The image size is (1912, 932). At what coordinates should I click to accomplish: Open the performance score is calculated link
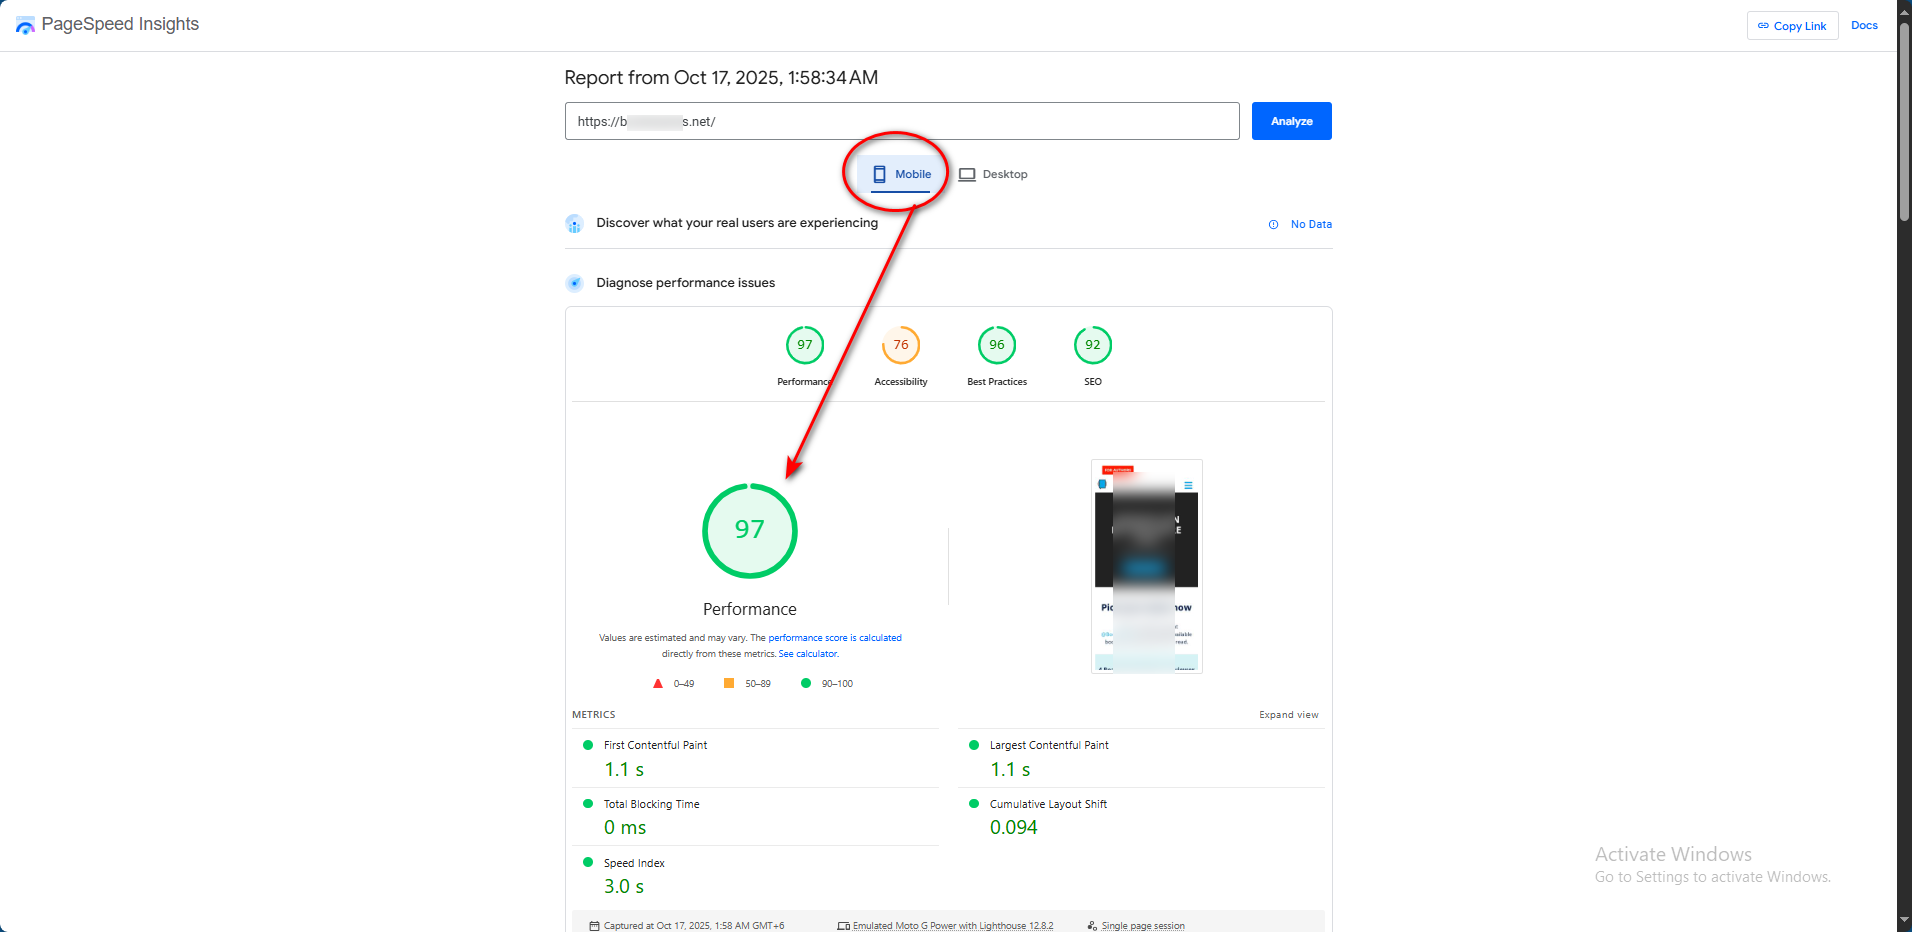(835, 638)
